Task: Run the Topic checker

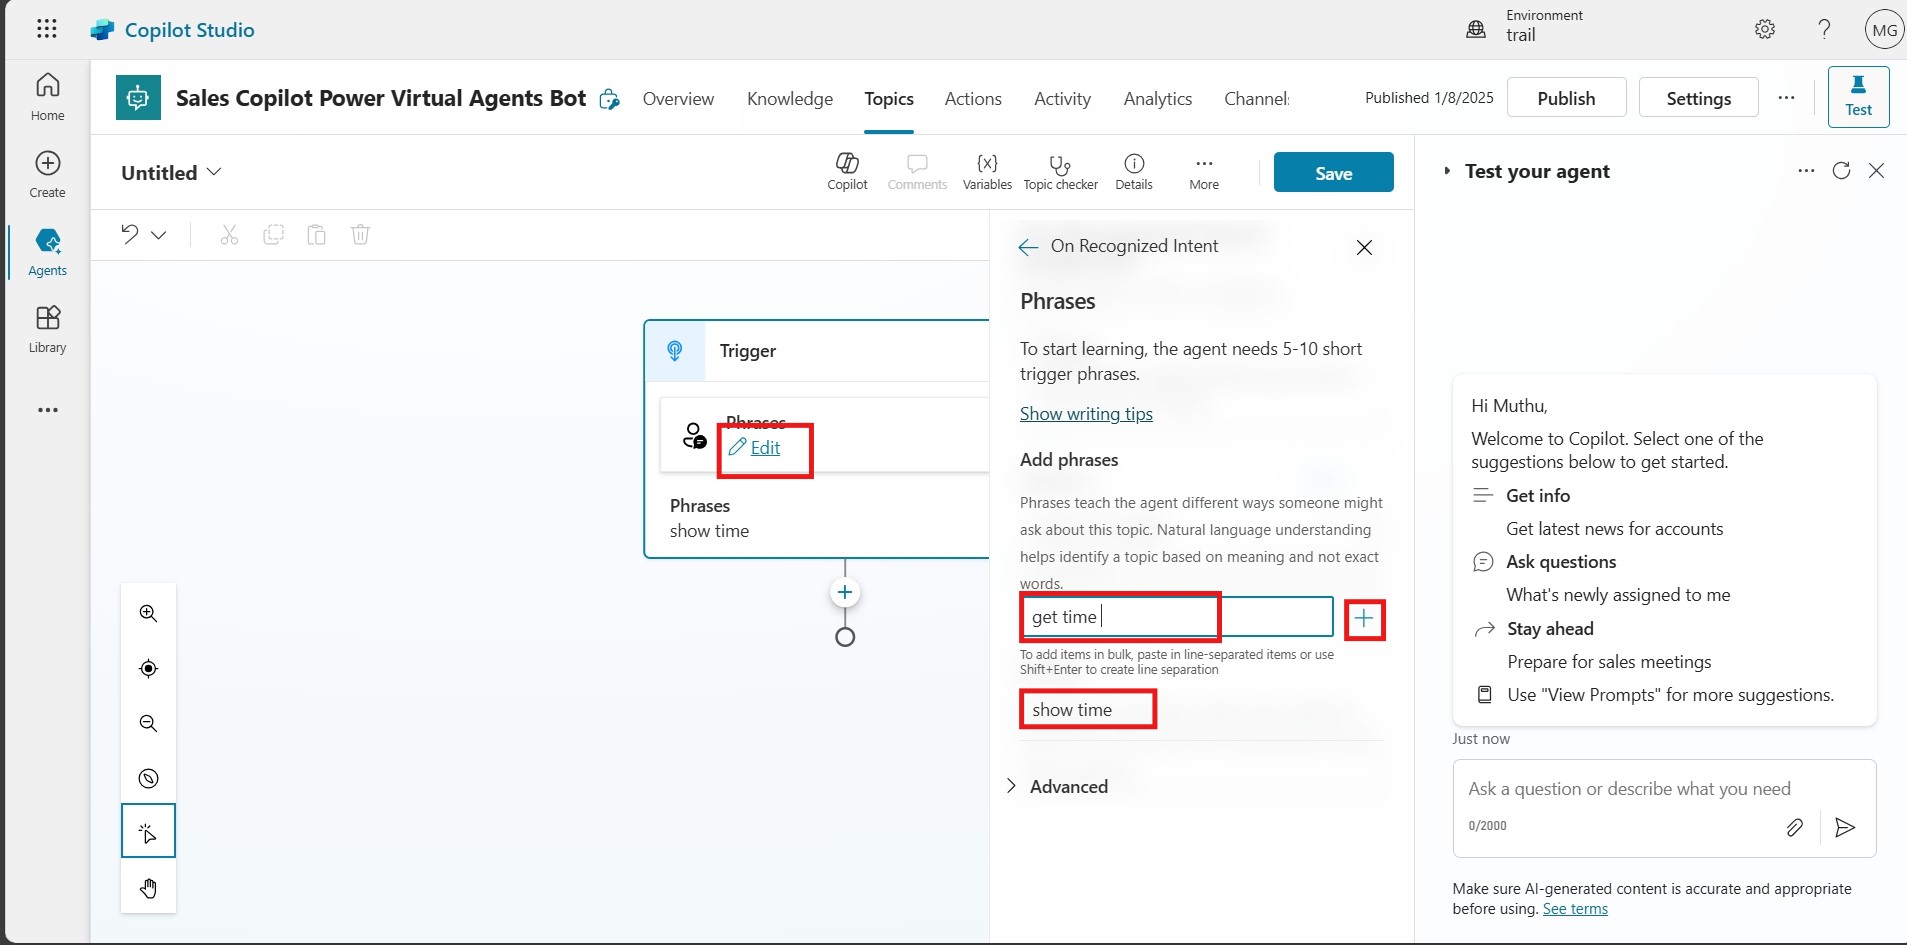Action: (1060, 170)
